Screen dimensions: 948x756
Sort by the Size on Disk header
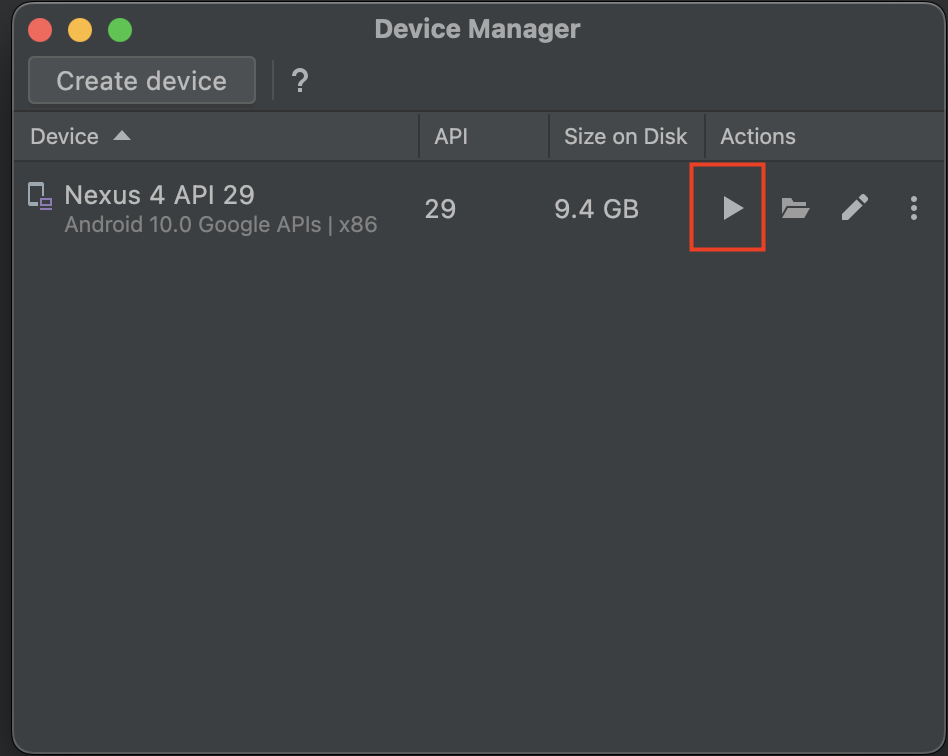625,137
